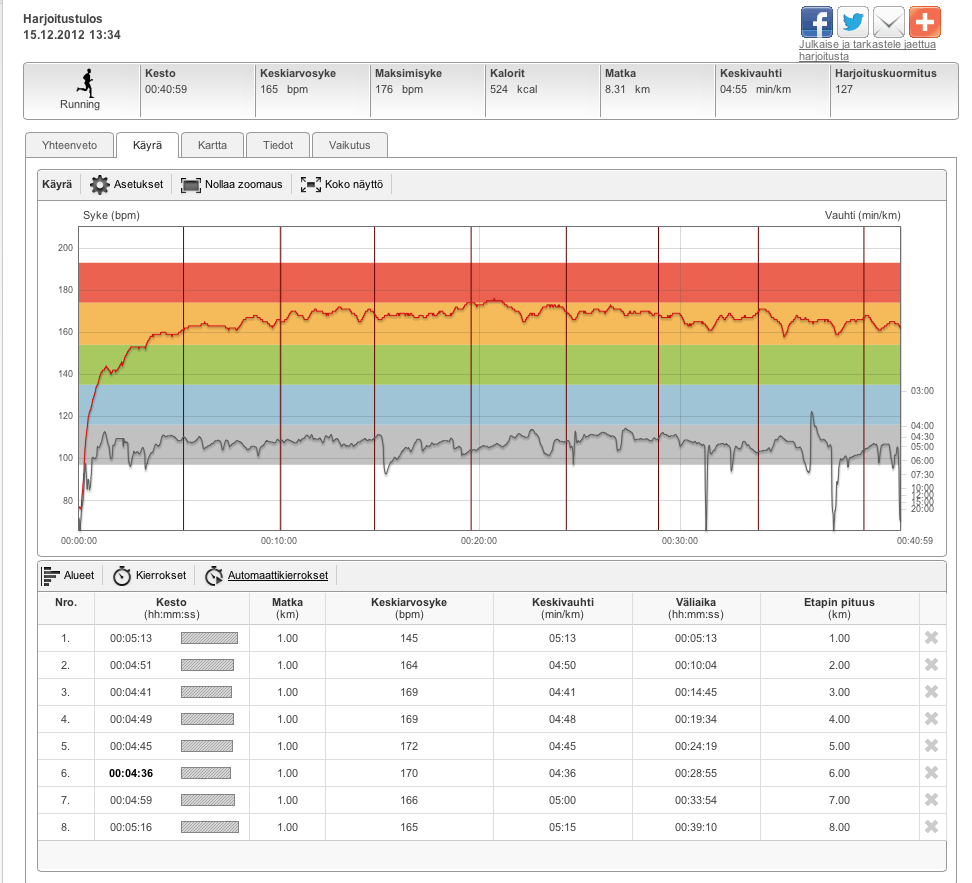Open the Automaattikierrokset link
The width and height of the screenshot is (972, 883).
click(x=278, y=575)
